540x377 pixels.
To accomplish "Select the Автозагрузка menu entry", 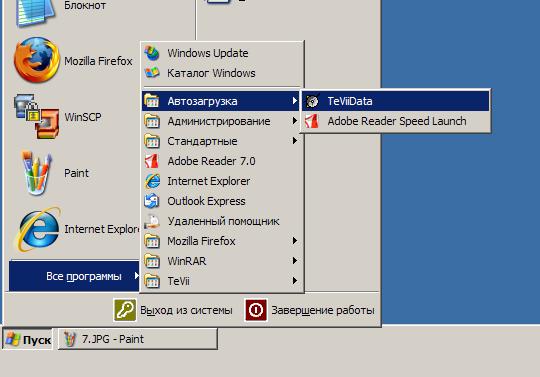I will (220, 101).
